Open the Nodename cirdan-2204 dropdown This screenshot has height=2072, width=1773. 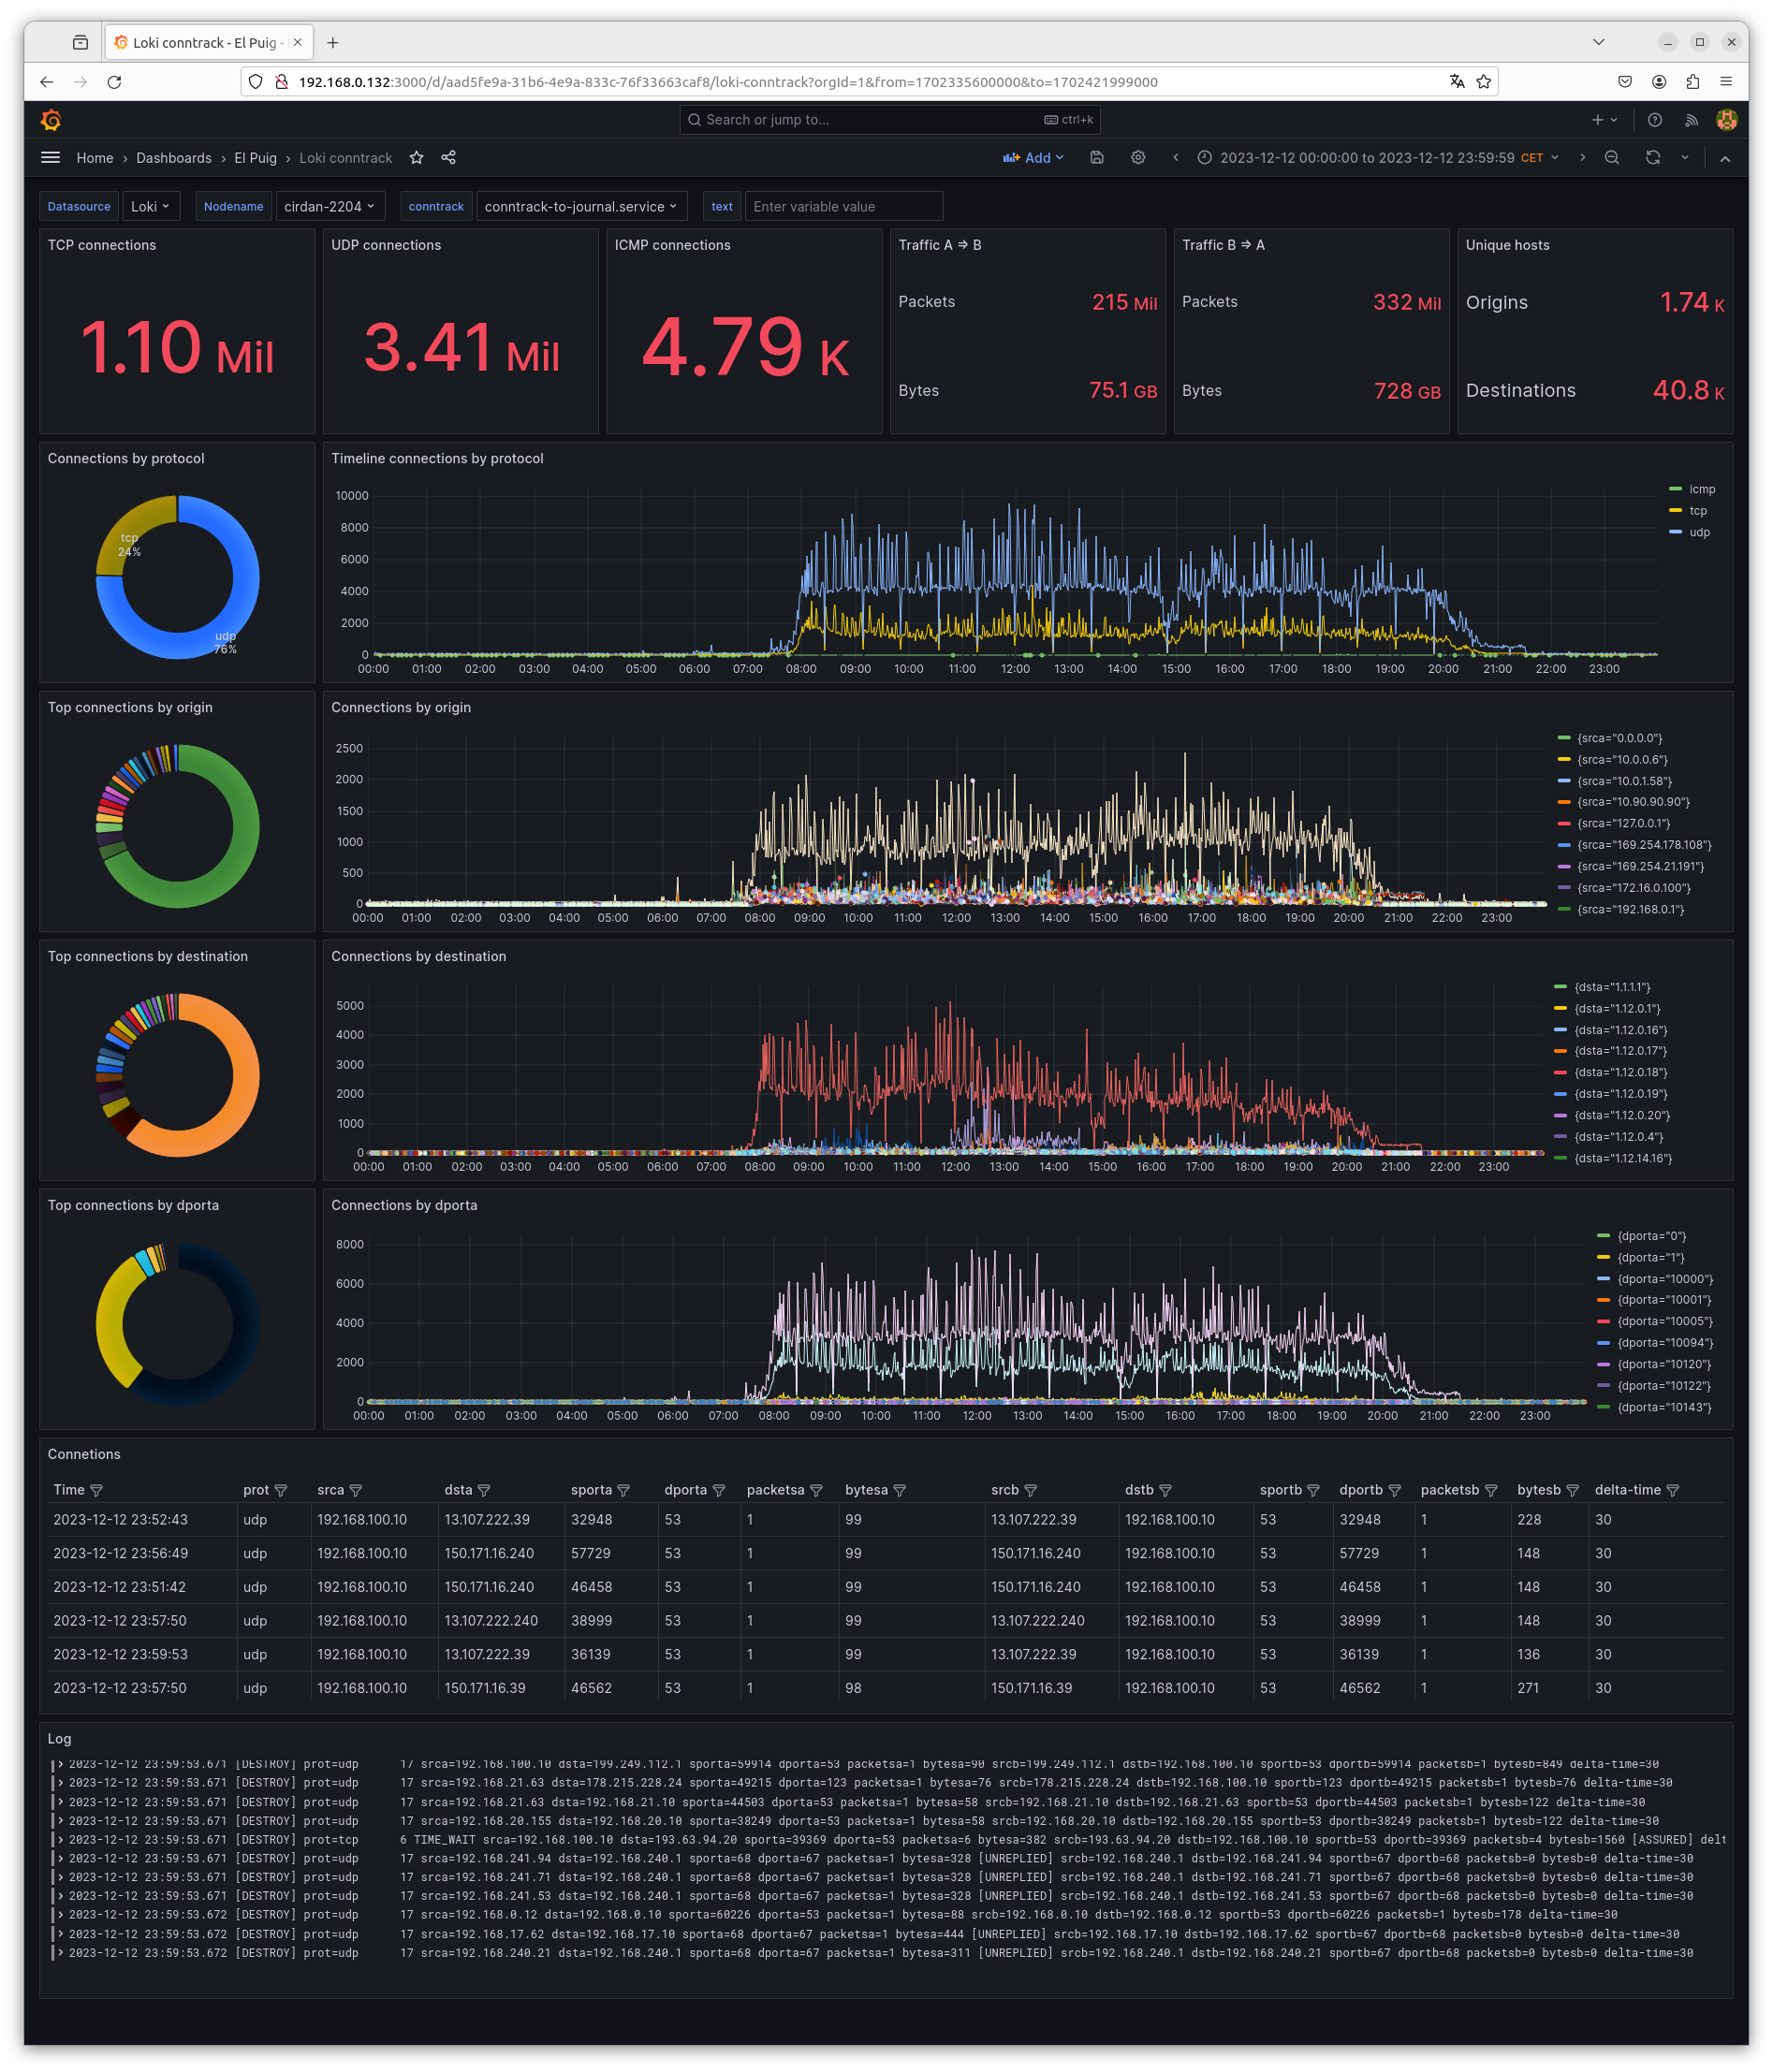(330, 206)
